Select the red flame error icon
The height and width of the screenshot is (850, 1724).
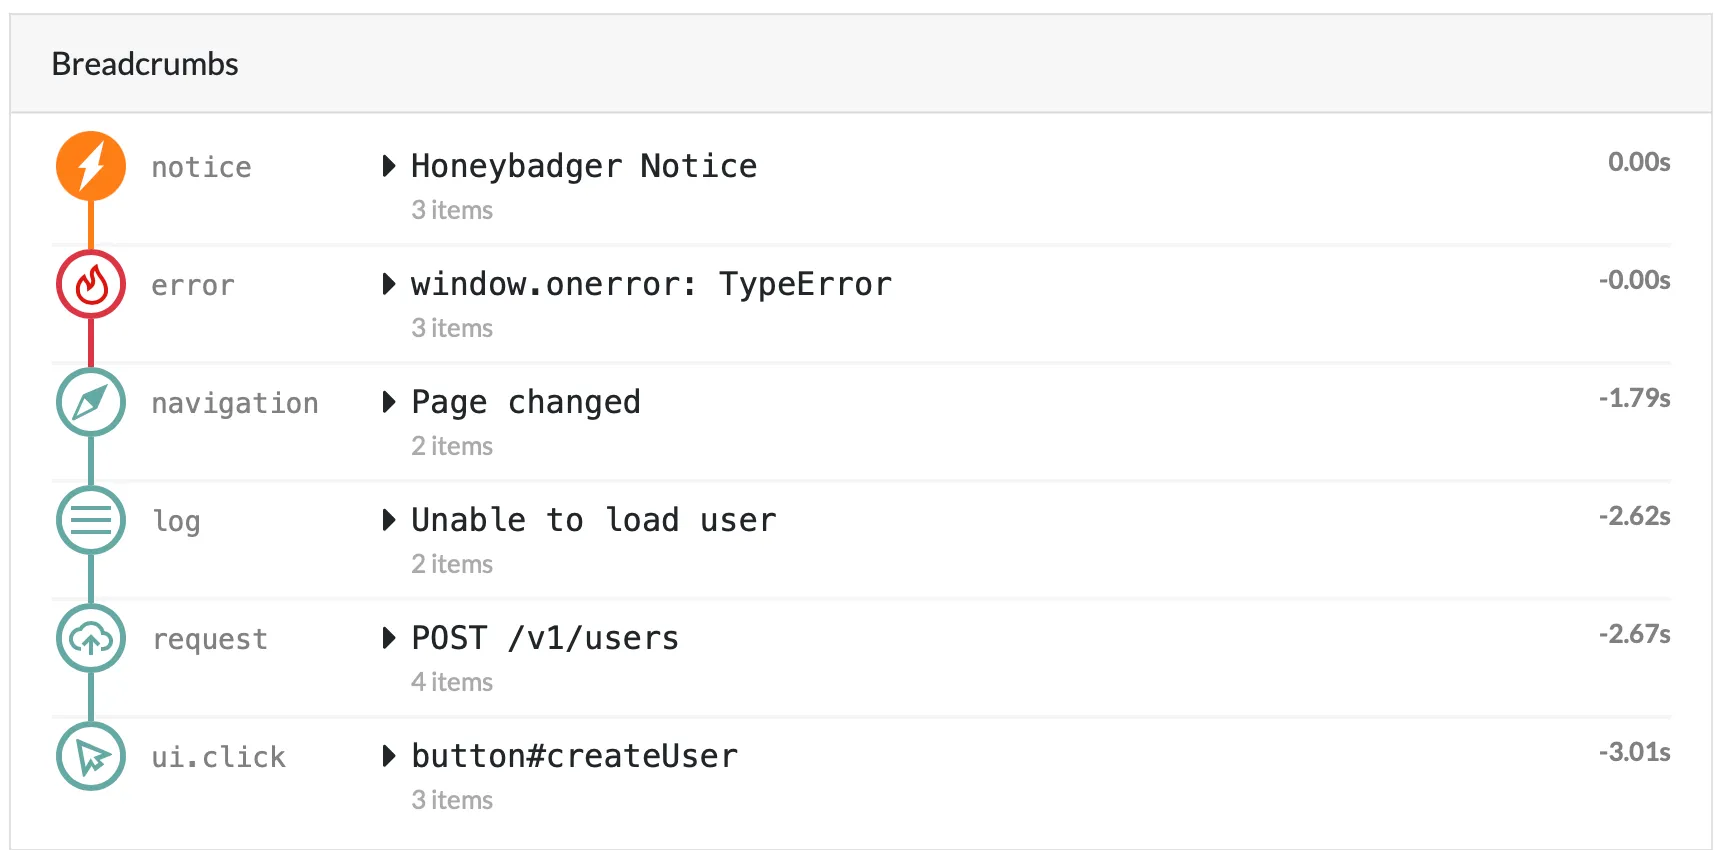click(90, 284)
